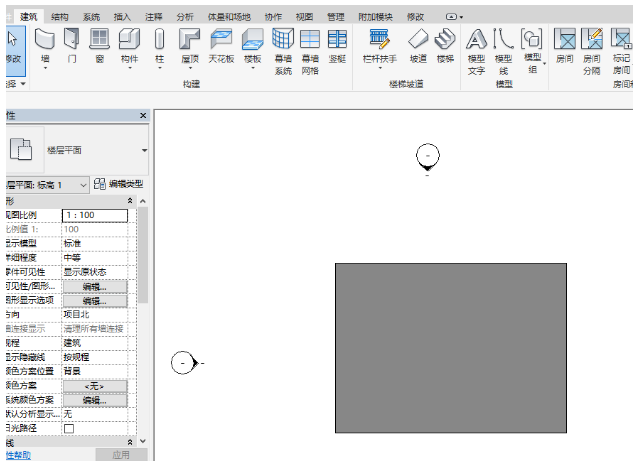The height and width of the screenshot is (466, 640).
Task: Open the 楼层平面 type selector dropdown
Action: [144, 150]
